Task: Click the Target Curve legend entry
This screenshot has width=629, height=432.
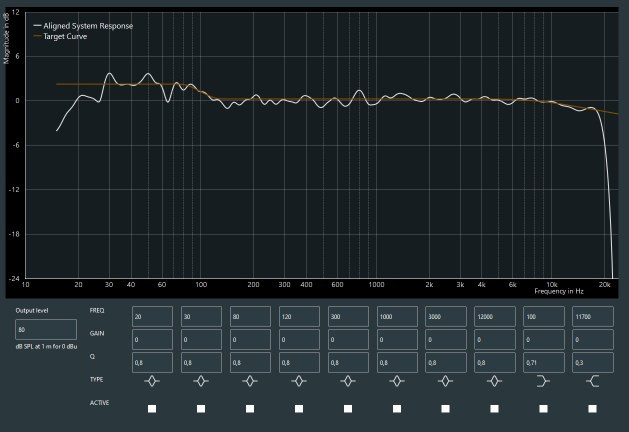Action: (x=64, y=36)
